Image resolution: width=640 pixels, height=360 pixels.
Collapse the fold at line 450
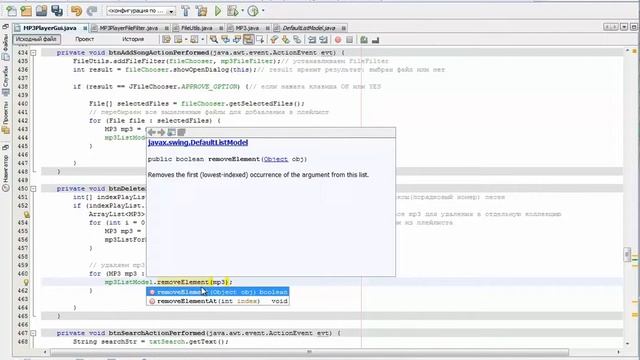click(33, 189)
